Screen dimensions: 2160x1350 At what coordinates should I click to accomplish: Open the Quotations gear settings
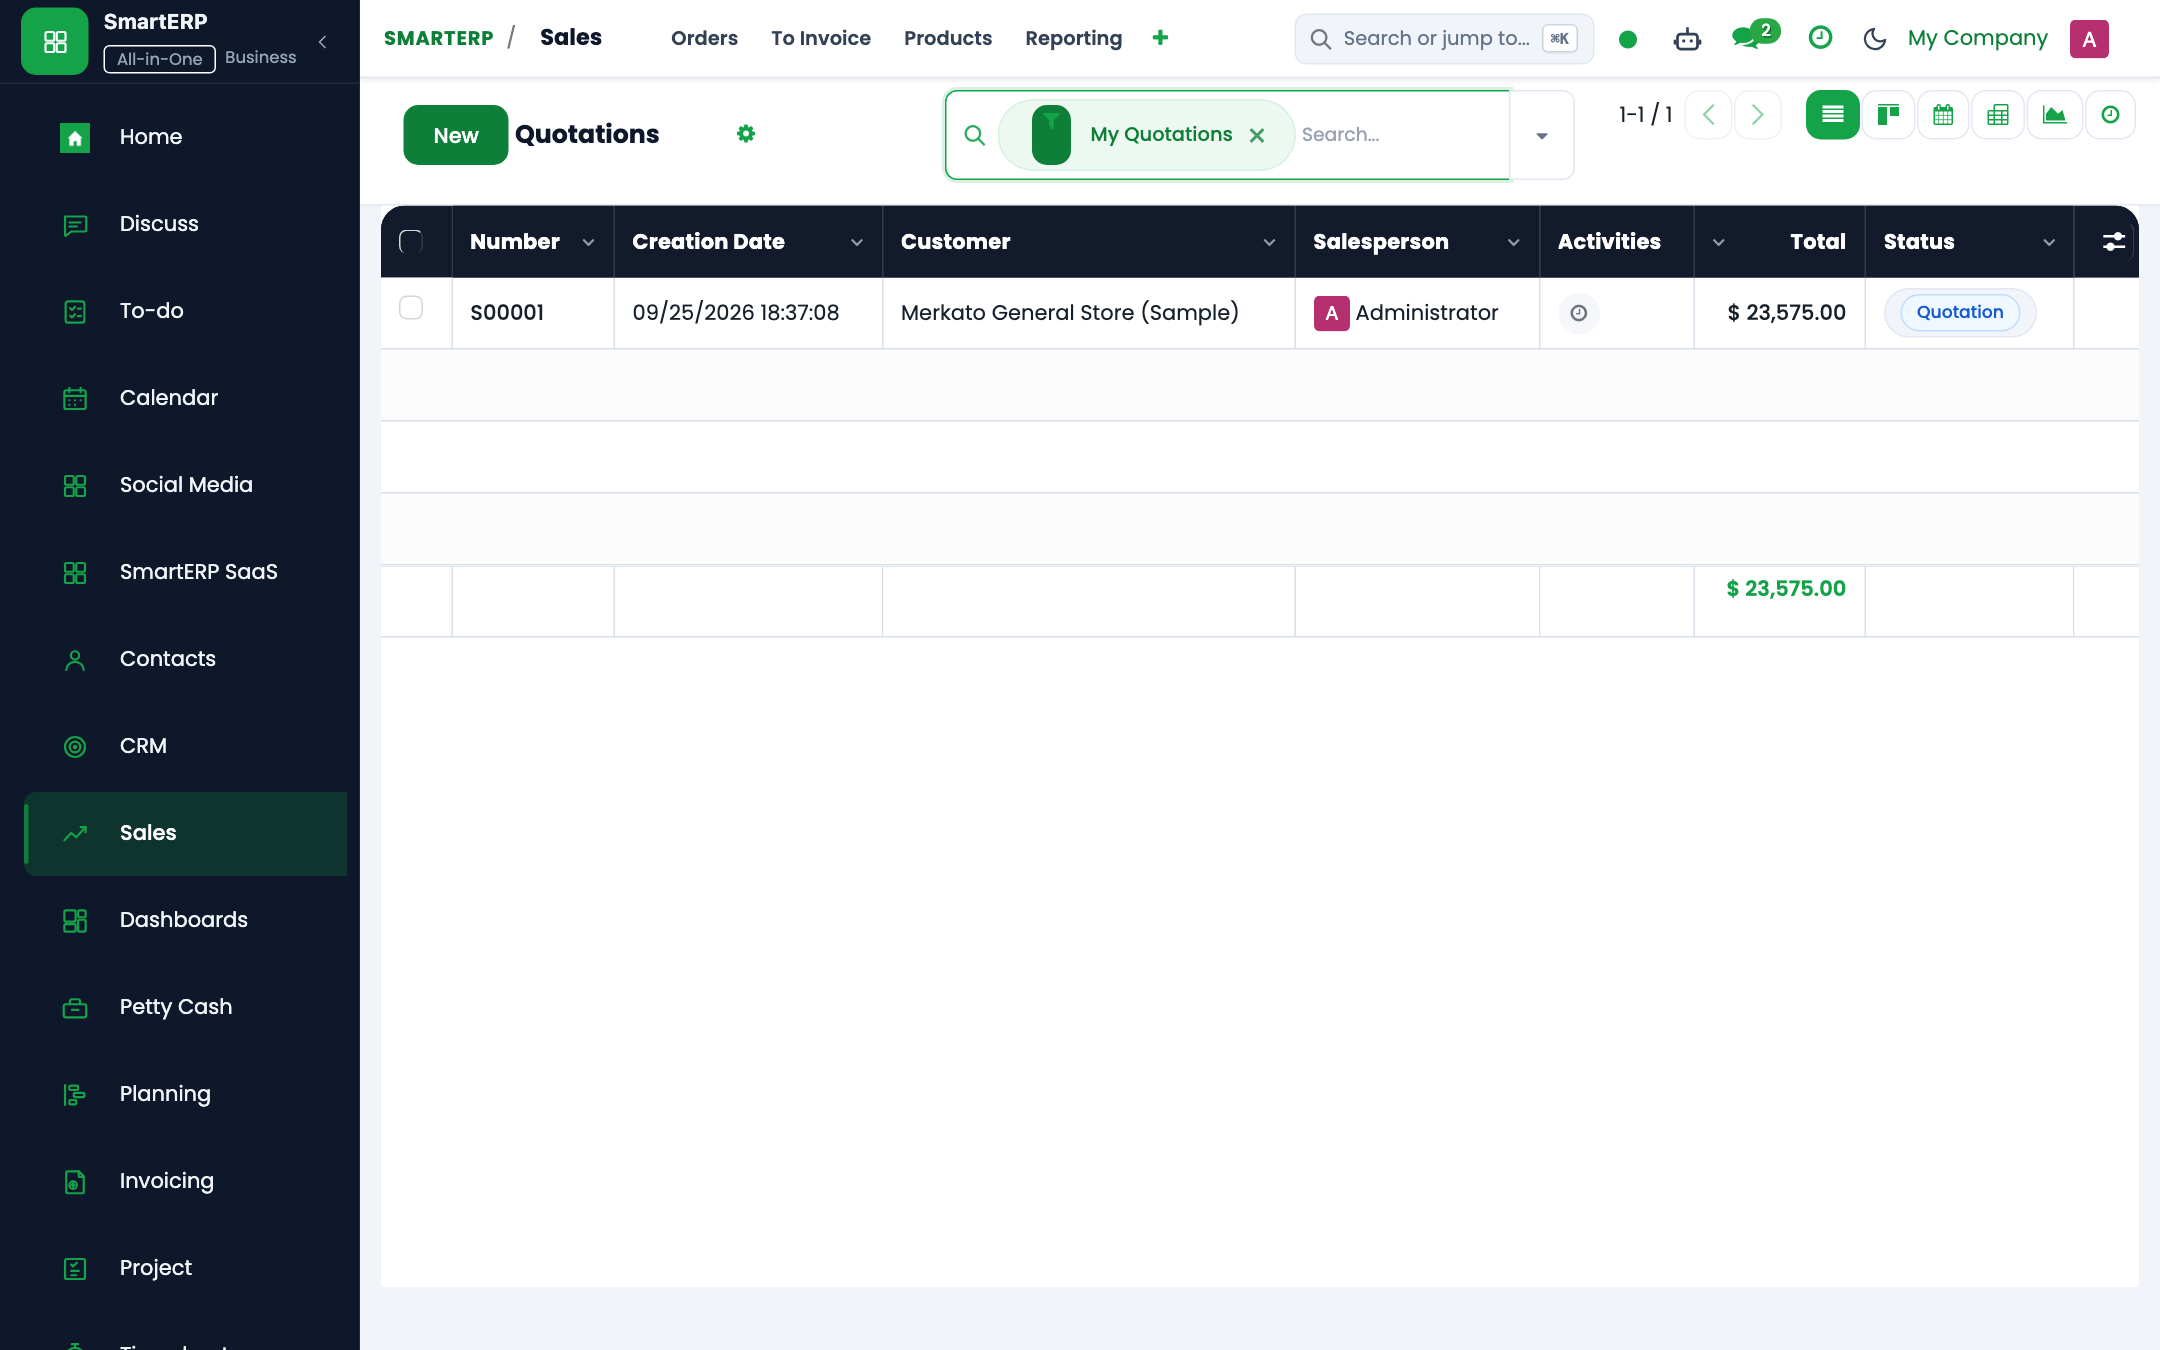coord(746,134)
